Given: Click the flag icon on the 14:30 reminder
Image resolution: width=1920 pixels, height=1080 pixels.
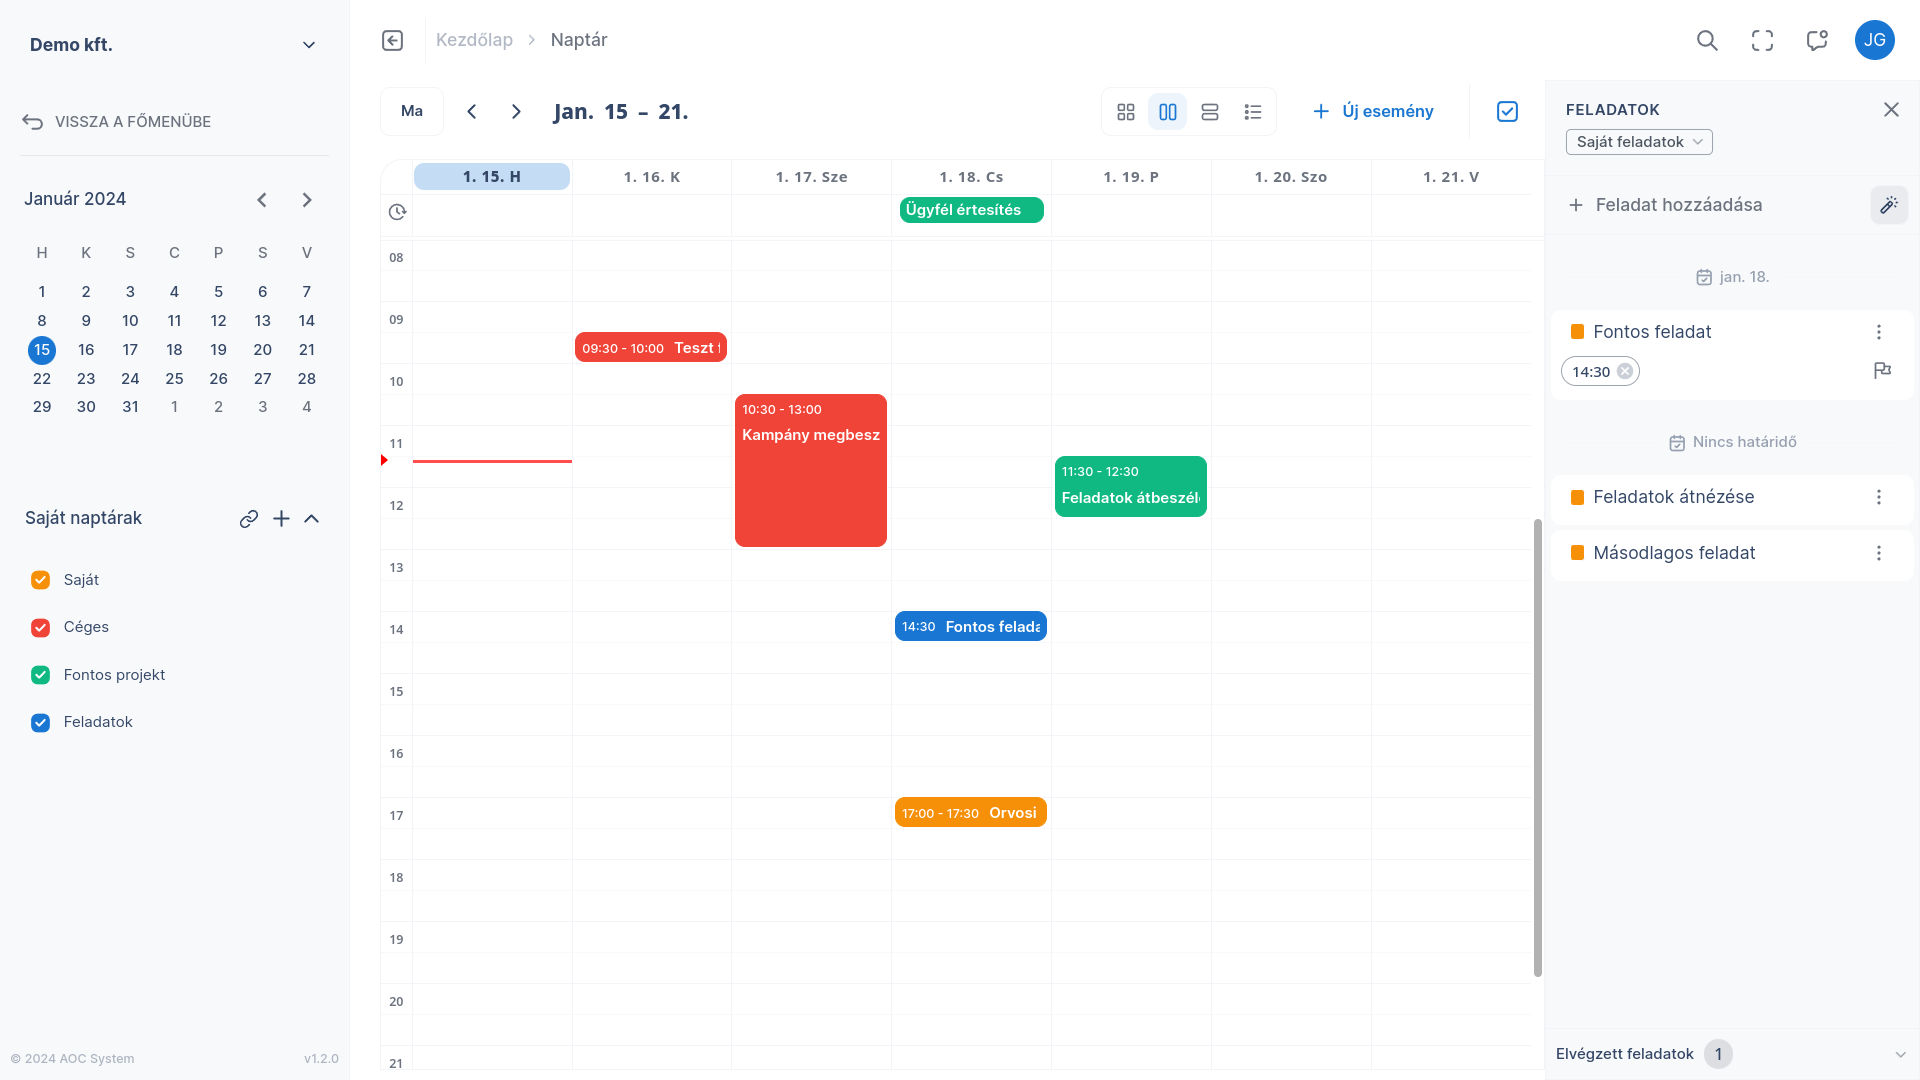Looking at the screenshot, I should 1883,370.
